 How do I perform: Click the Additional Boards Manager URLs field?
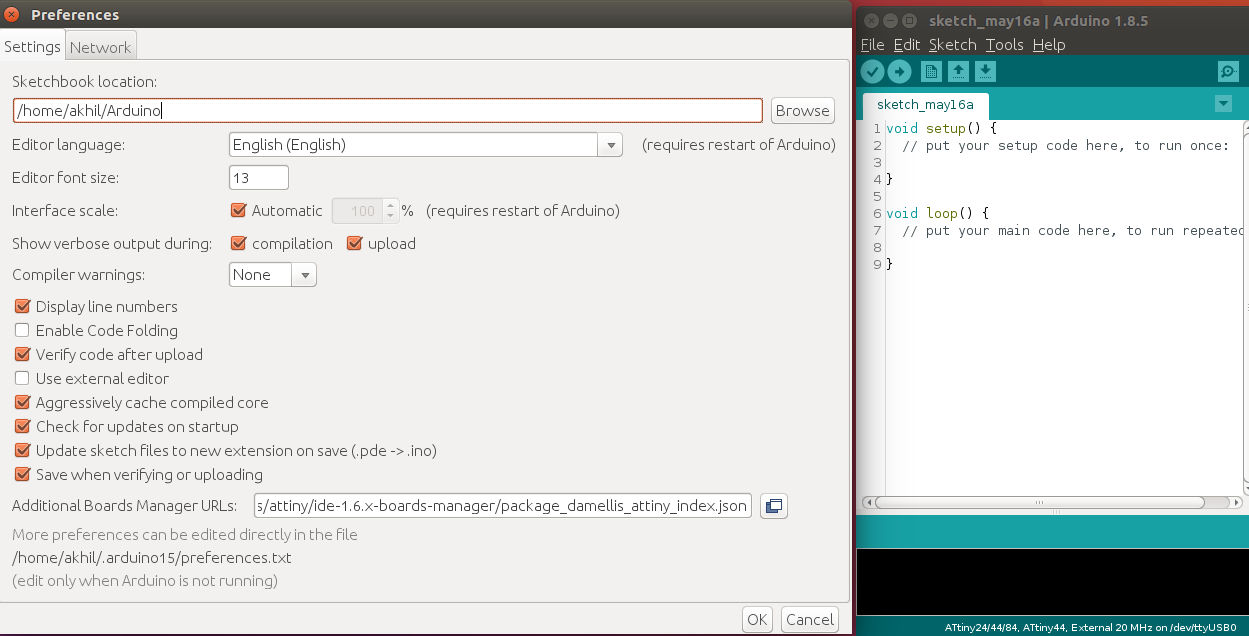(x=503, y=506)
